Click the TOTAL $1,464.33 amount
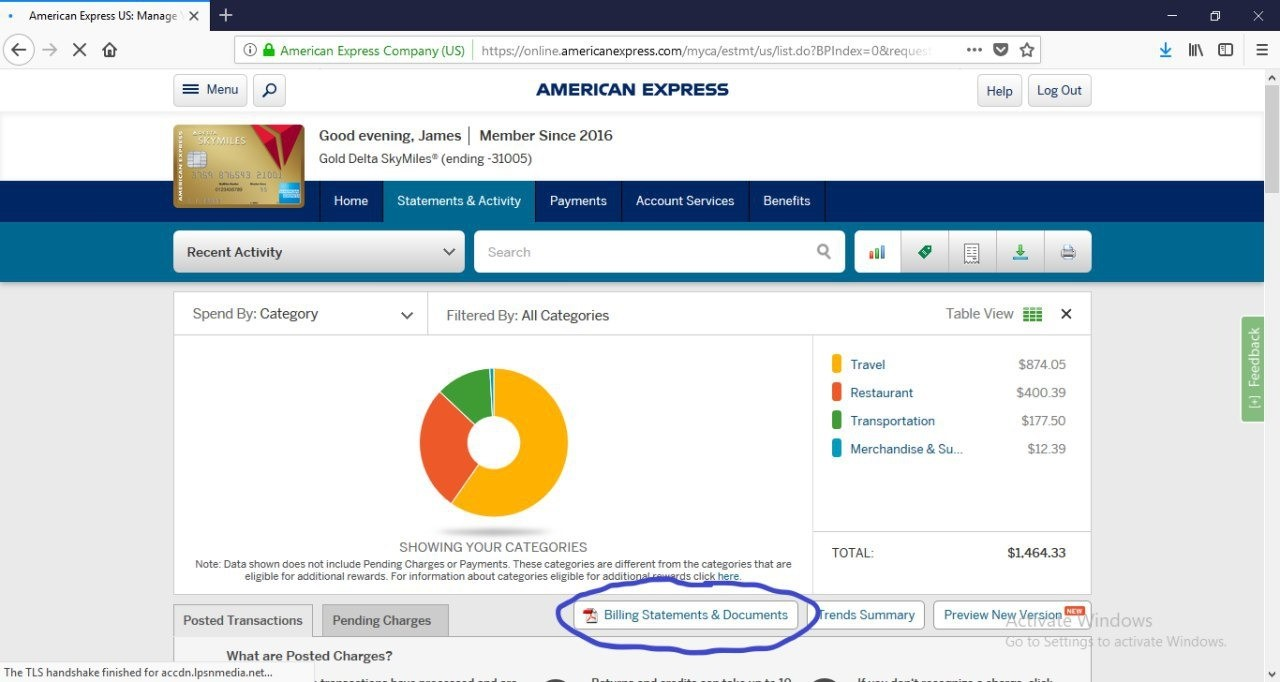Viewport: 1280px width, 682px height. pos(1036,553)
